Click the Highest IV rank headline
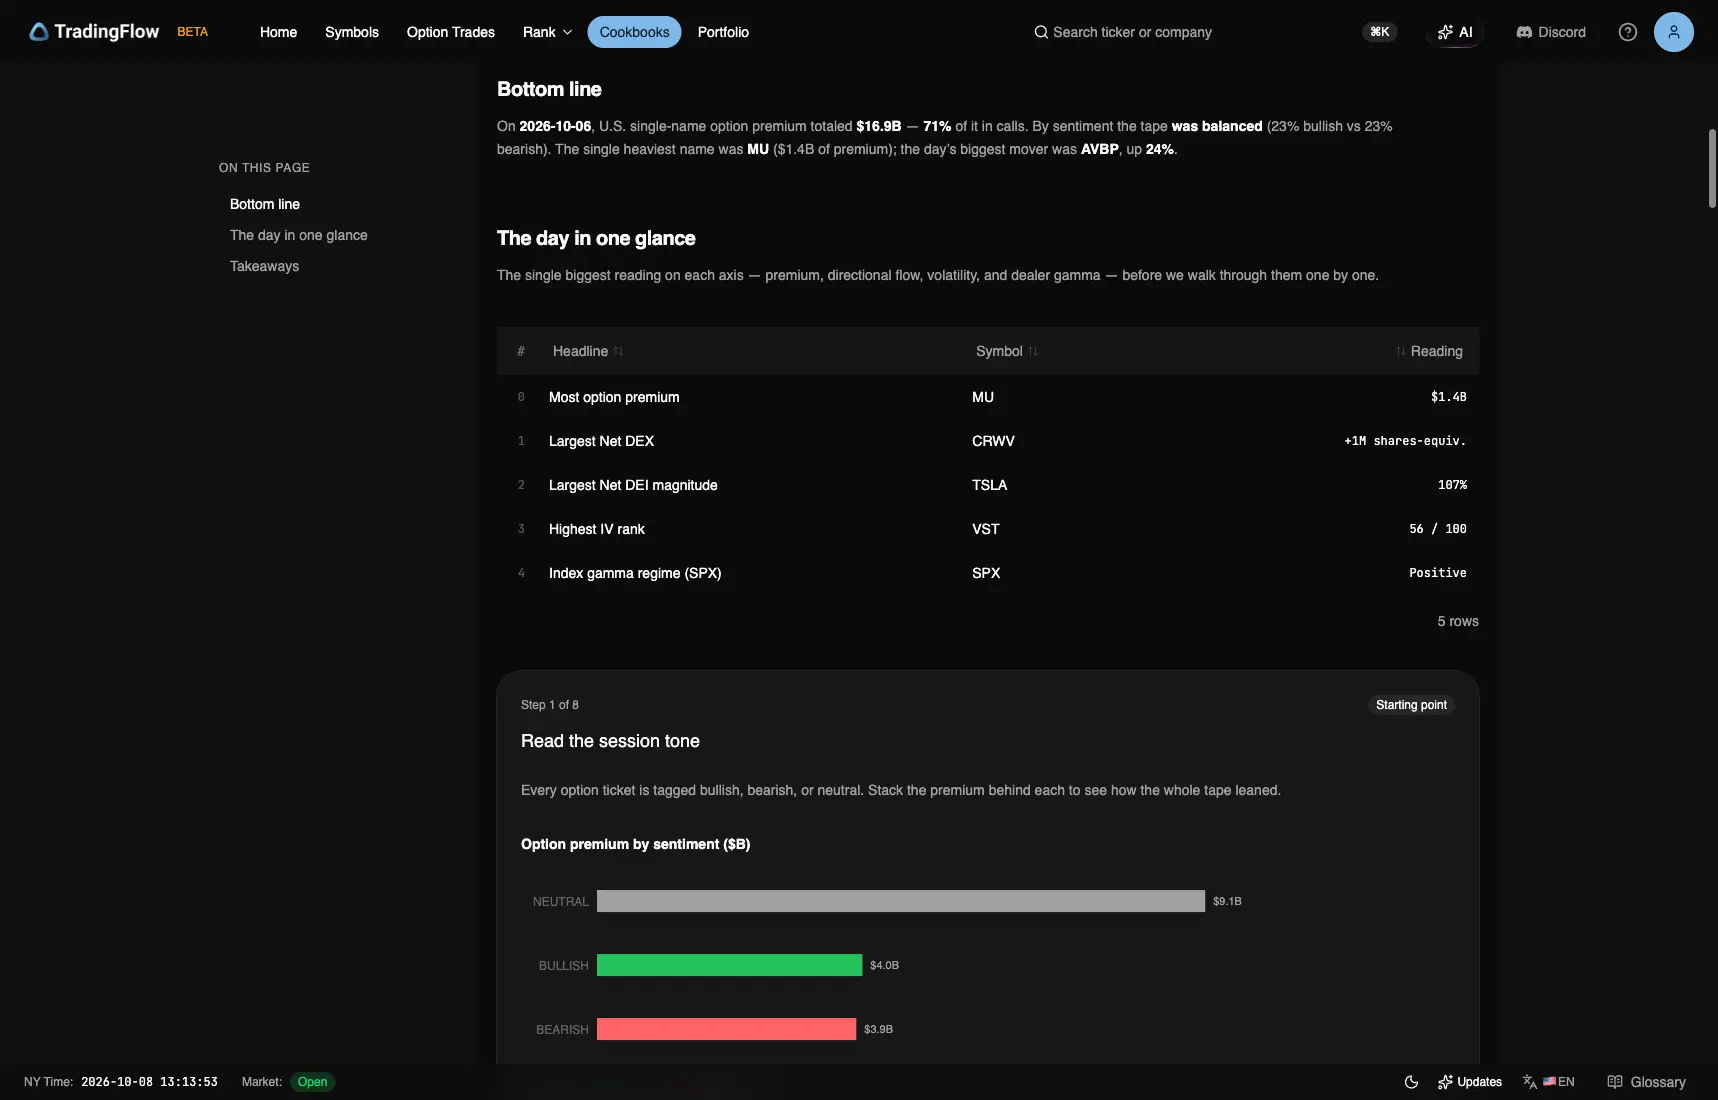The width and height of the screenshot is (1718, 1100). [597, 529]
